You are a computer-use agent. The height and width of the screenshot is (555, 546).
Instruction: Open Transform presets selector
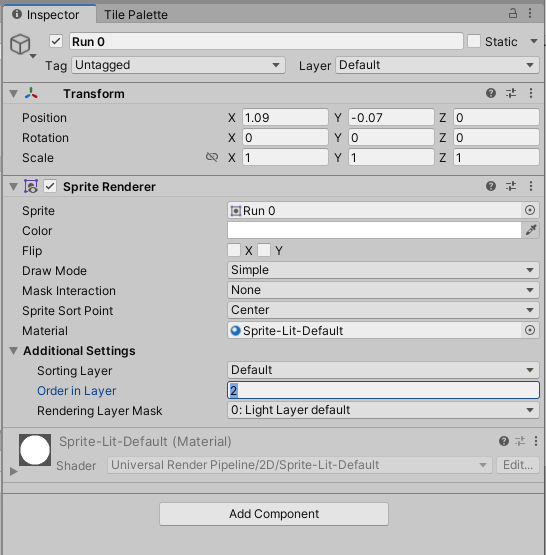tap(511, 93)
